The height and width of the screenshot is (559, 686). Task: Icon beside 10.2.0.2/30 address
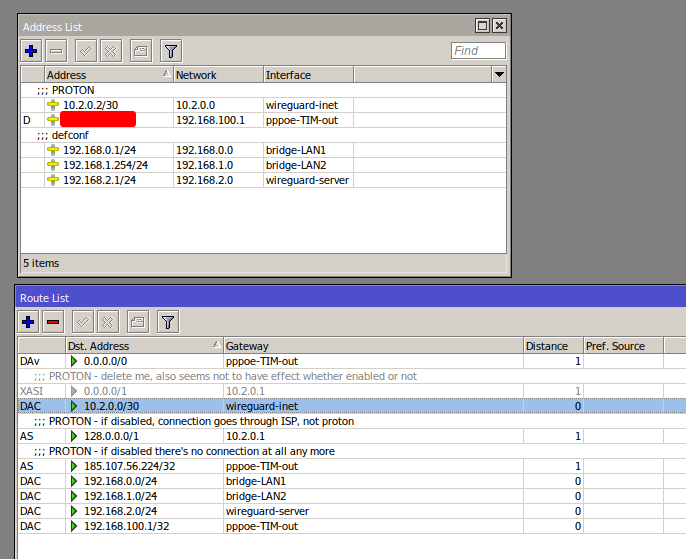[x=53, y=105]
